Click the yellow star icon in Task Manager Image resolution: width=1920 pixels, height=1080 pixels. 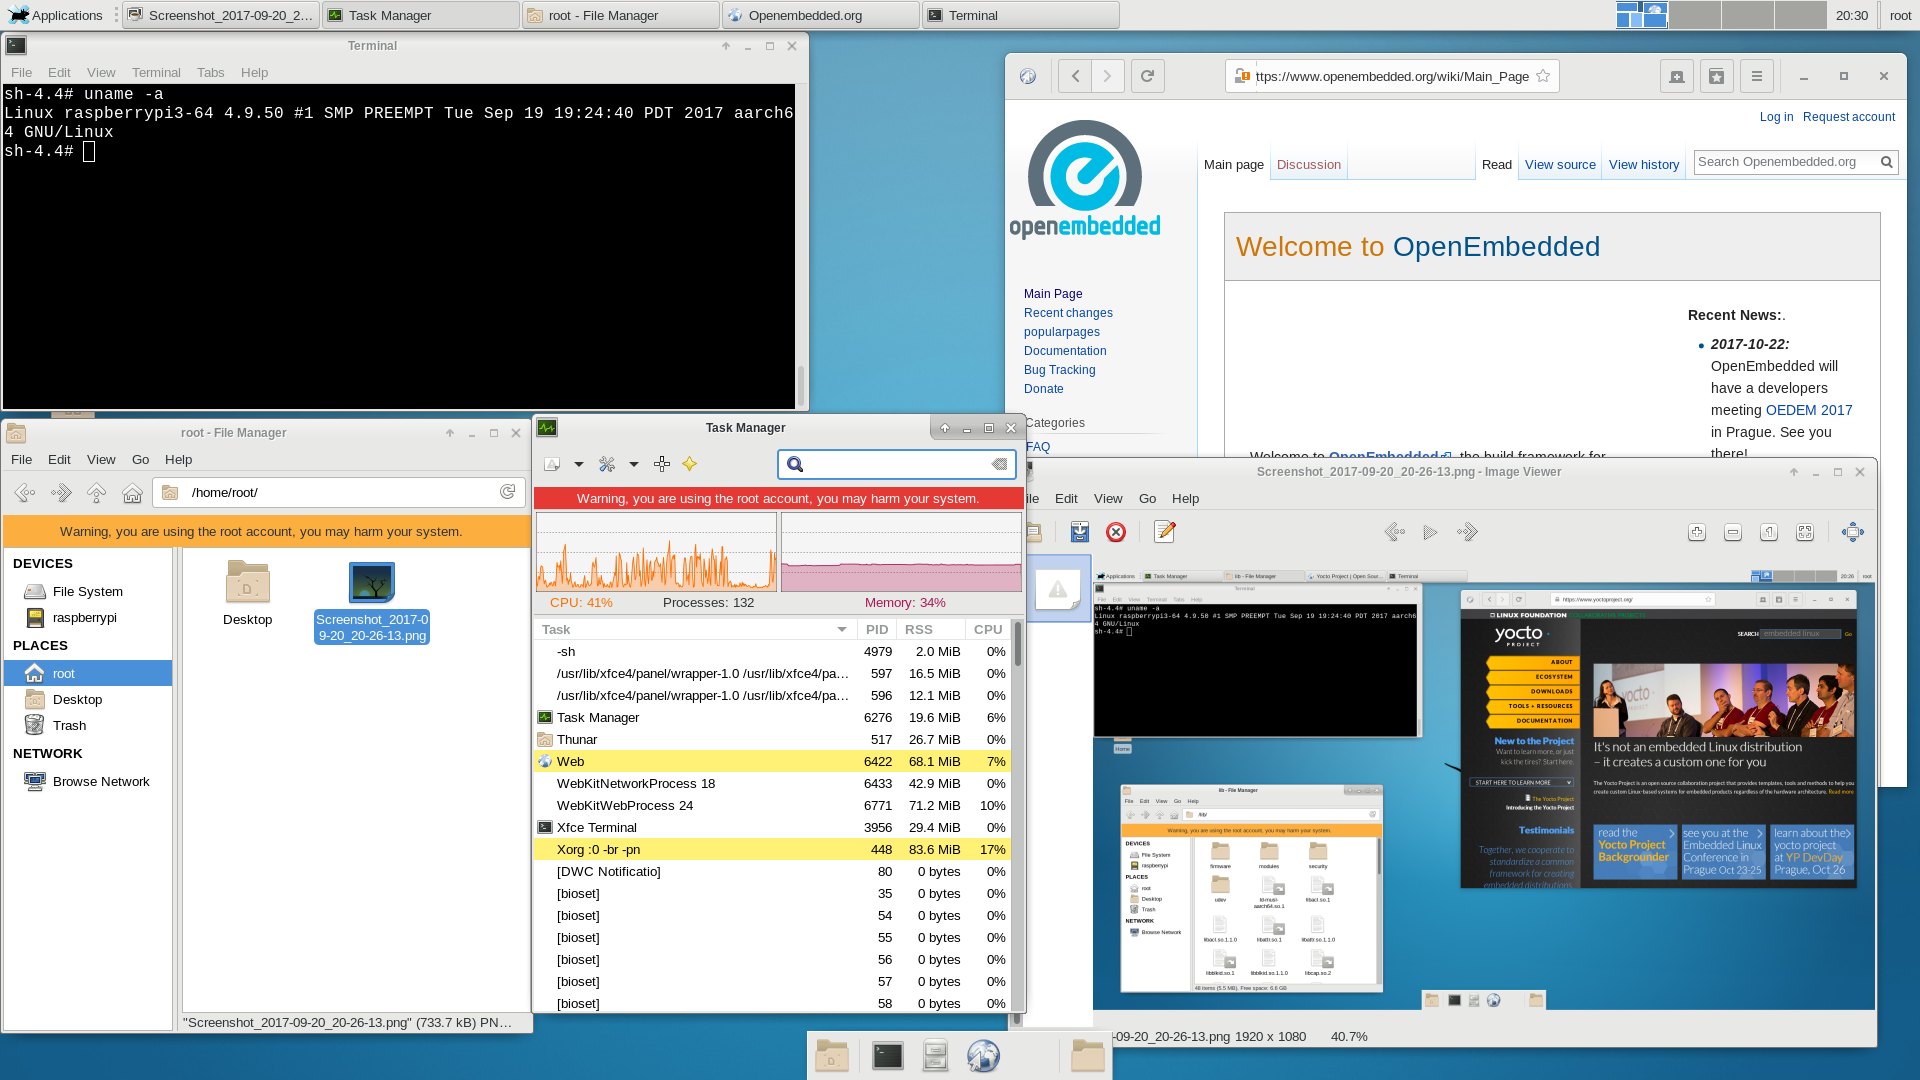[x=690, y=464]
